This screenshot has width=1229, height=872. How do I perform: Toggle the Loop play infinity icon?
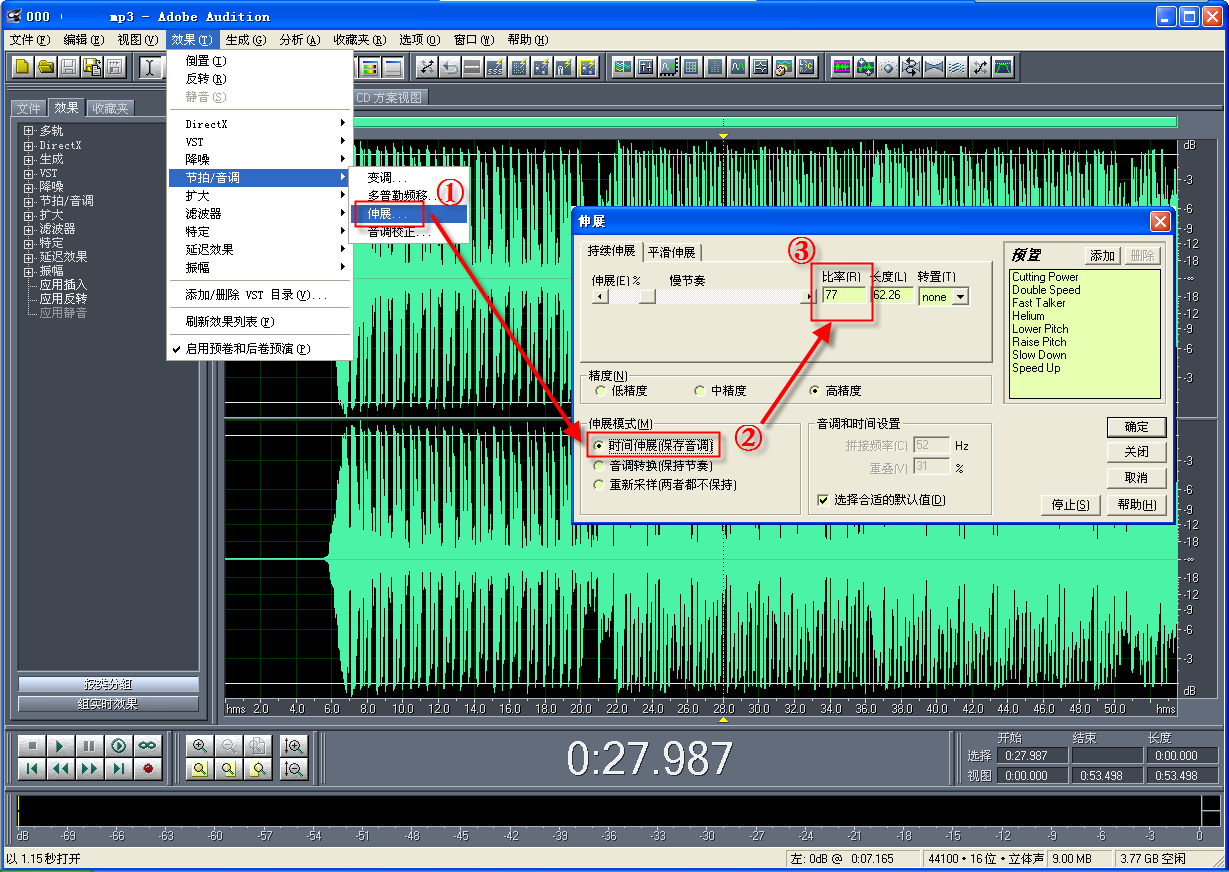[x=147, y=746]
